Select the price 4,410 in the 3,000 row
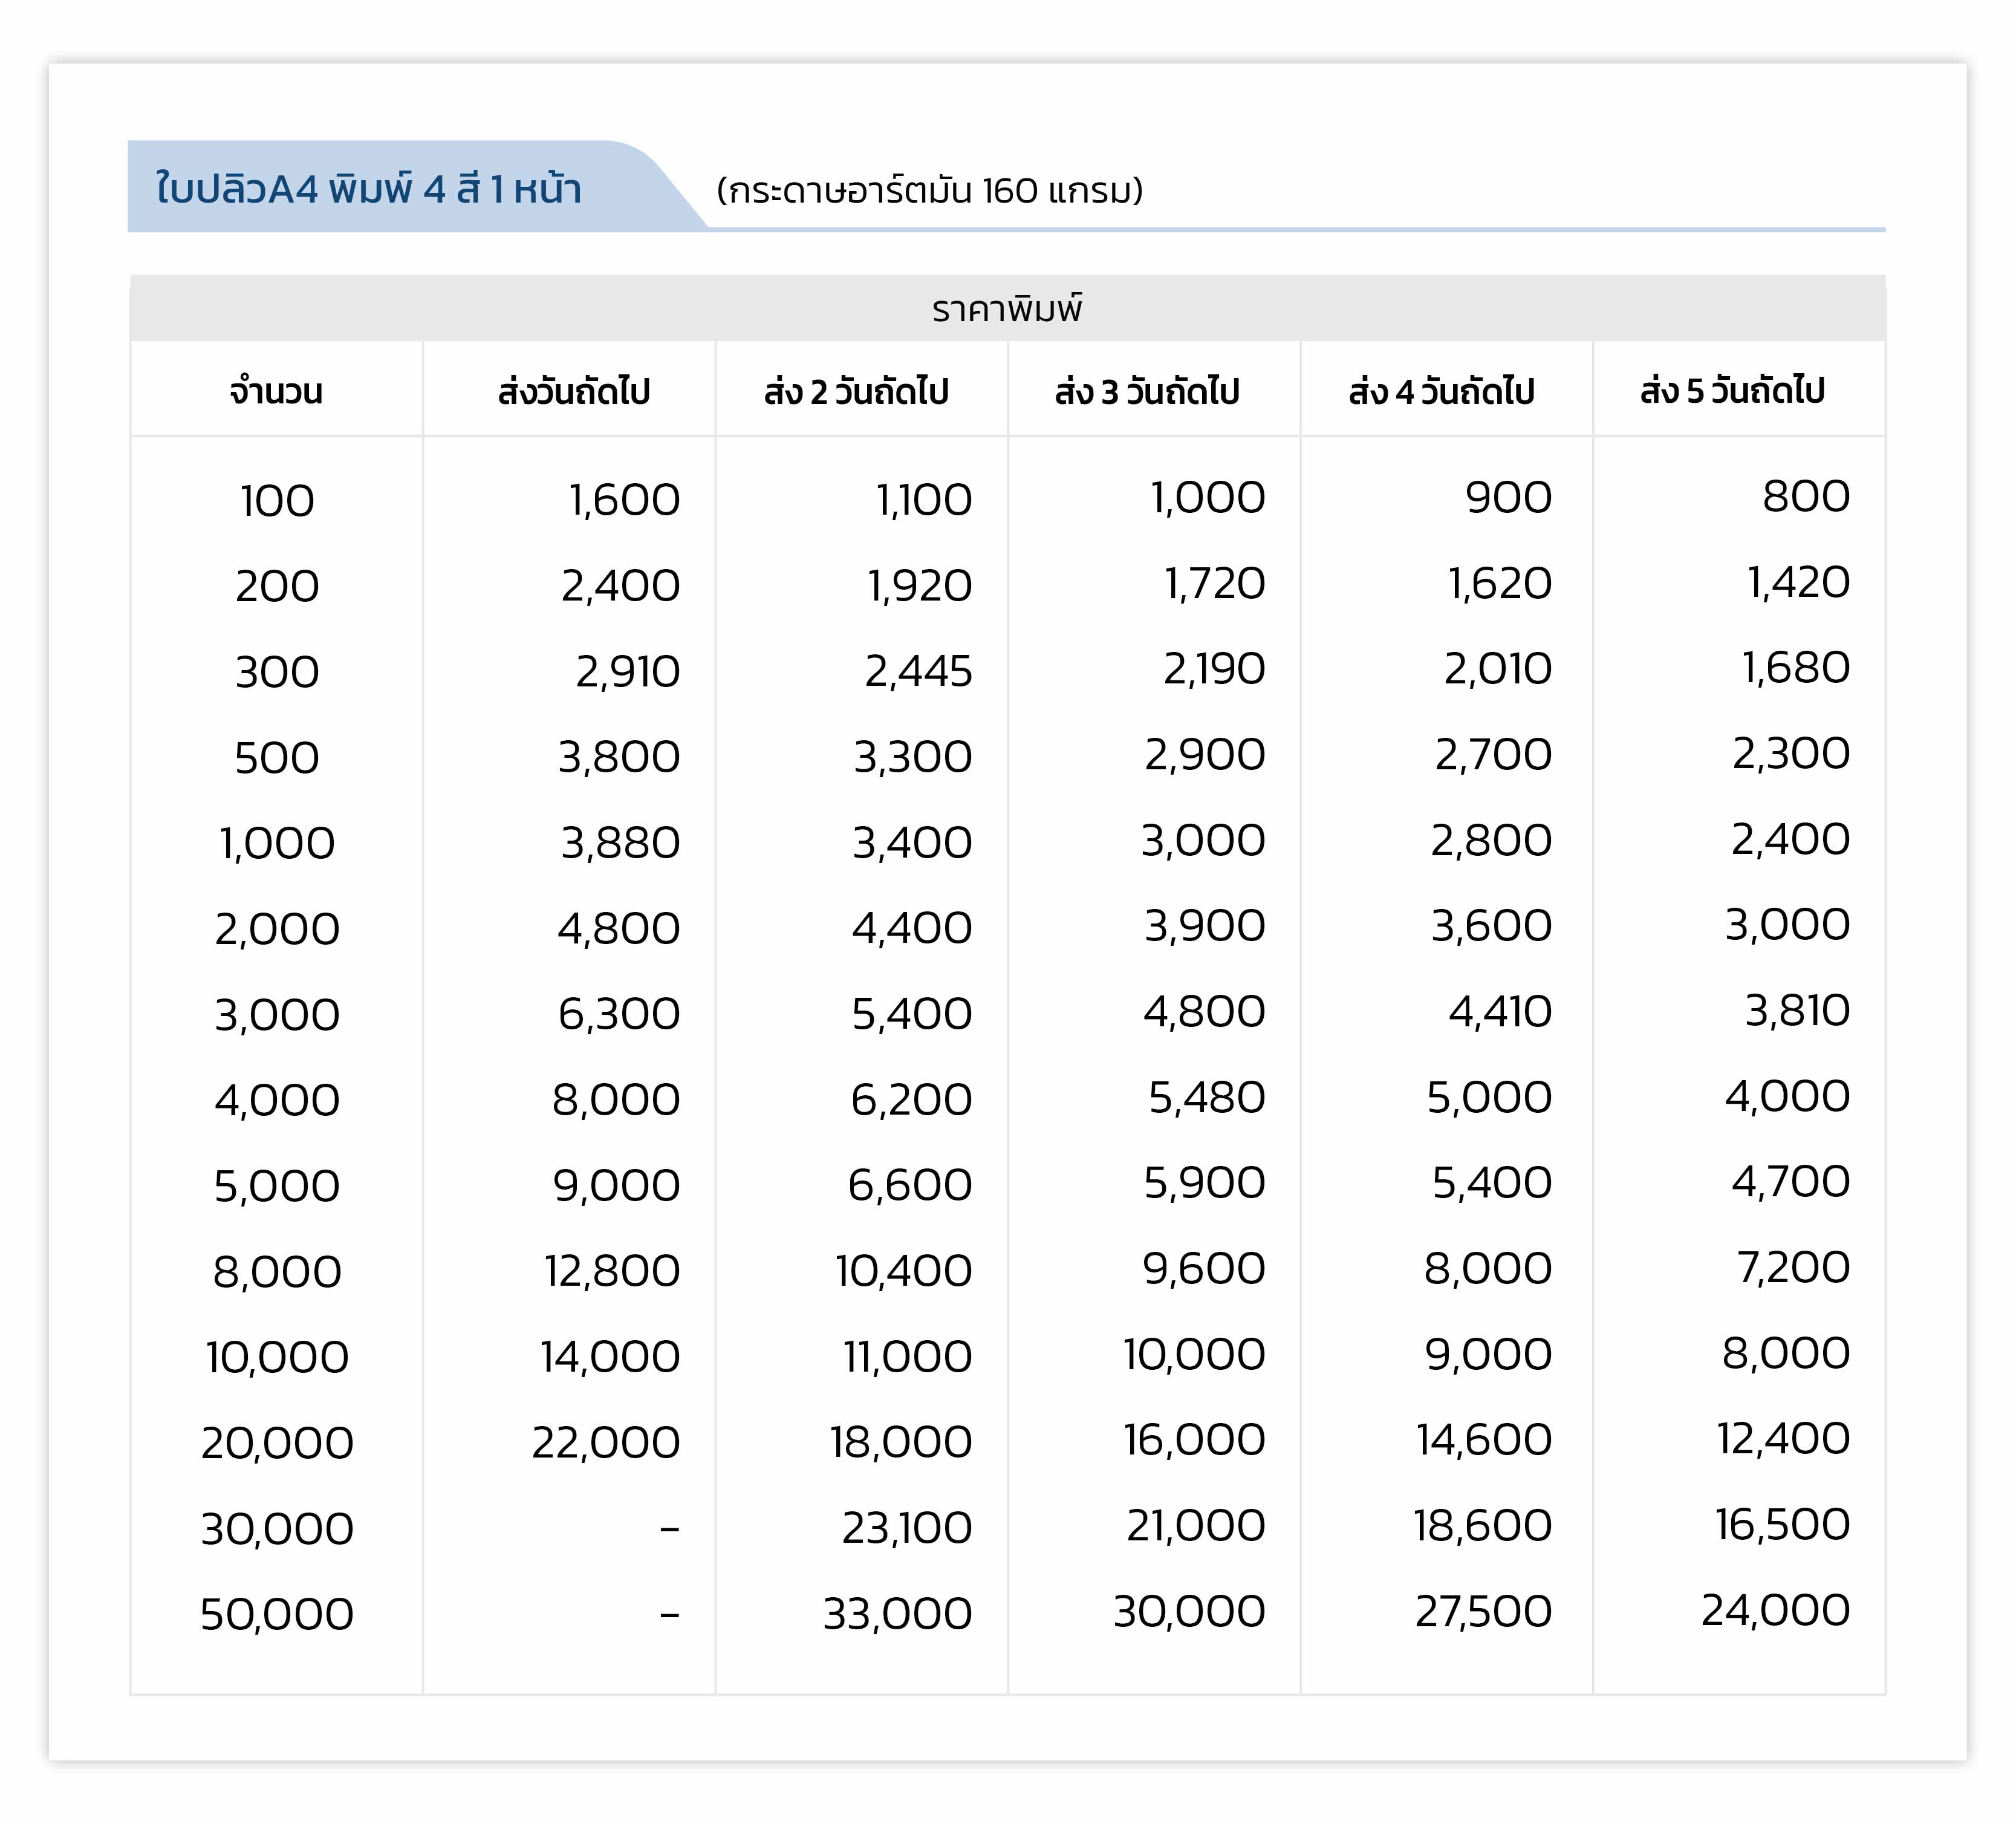 (1500, 1012)
